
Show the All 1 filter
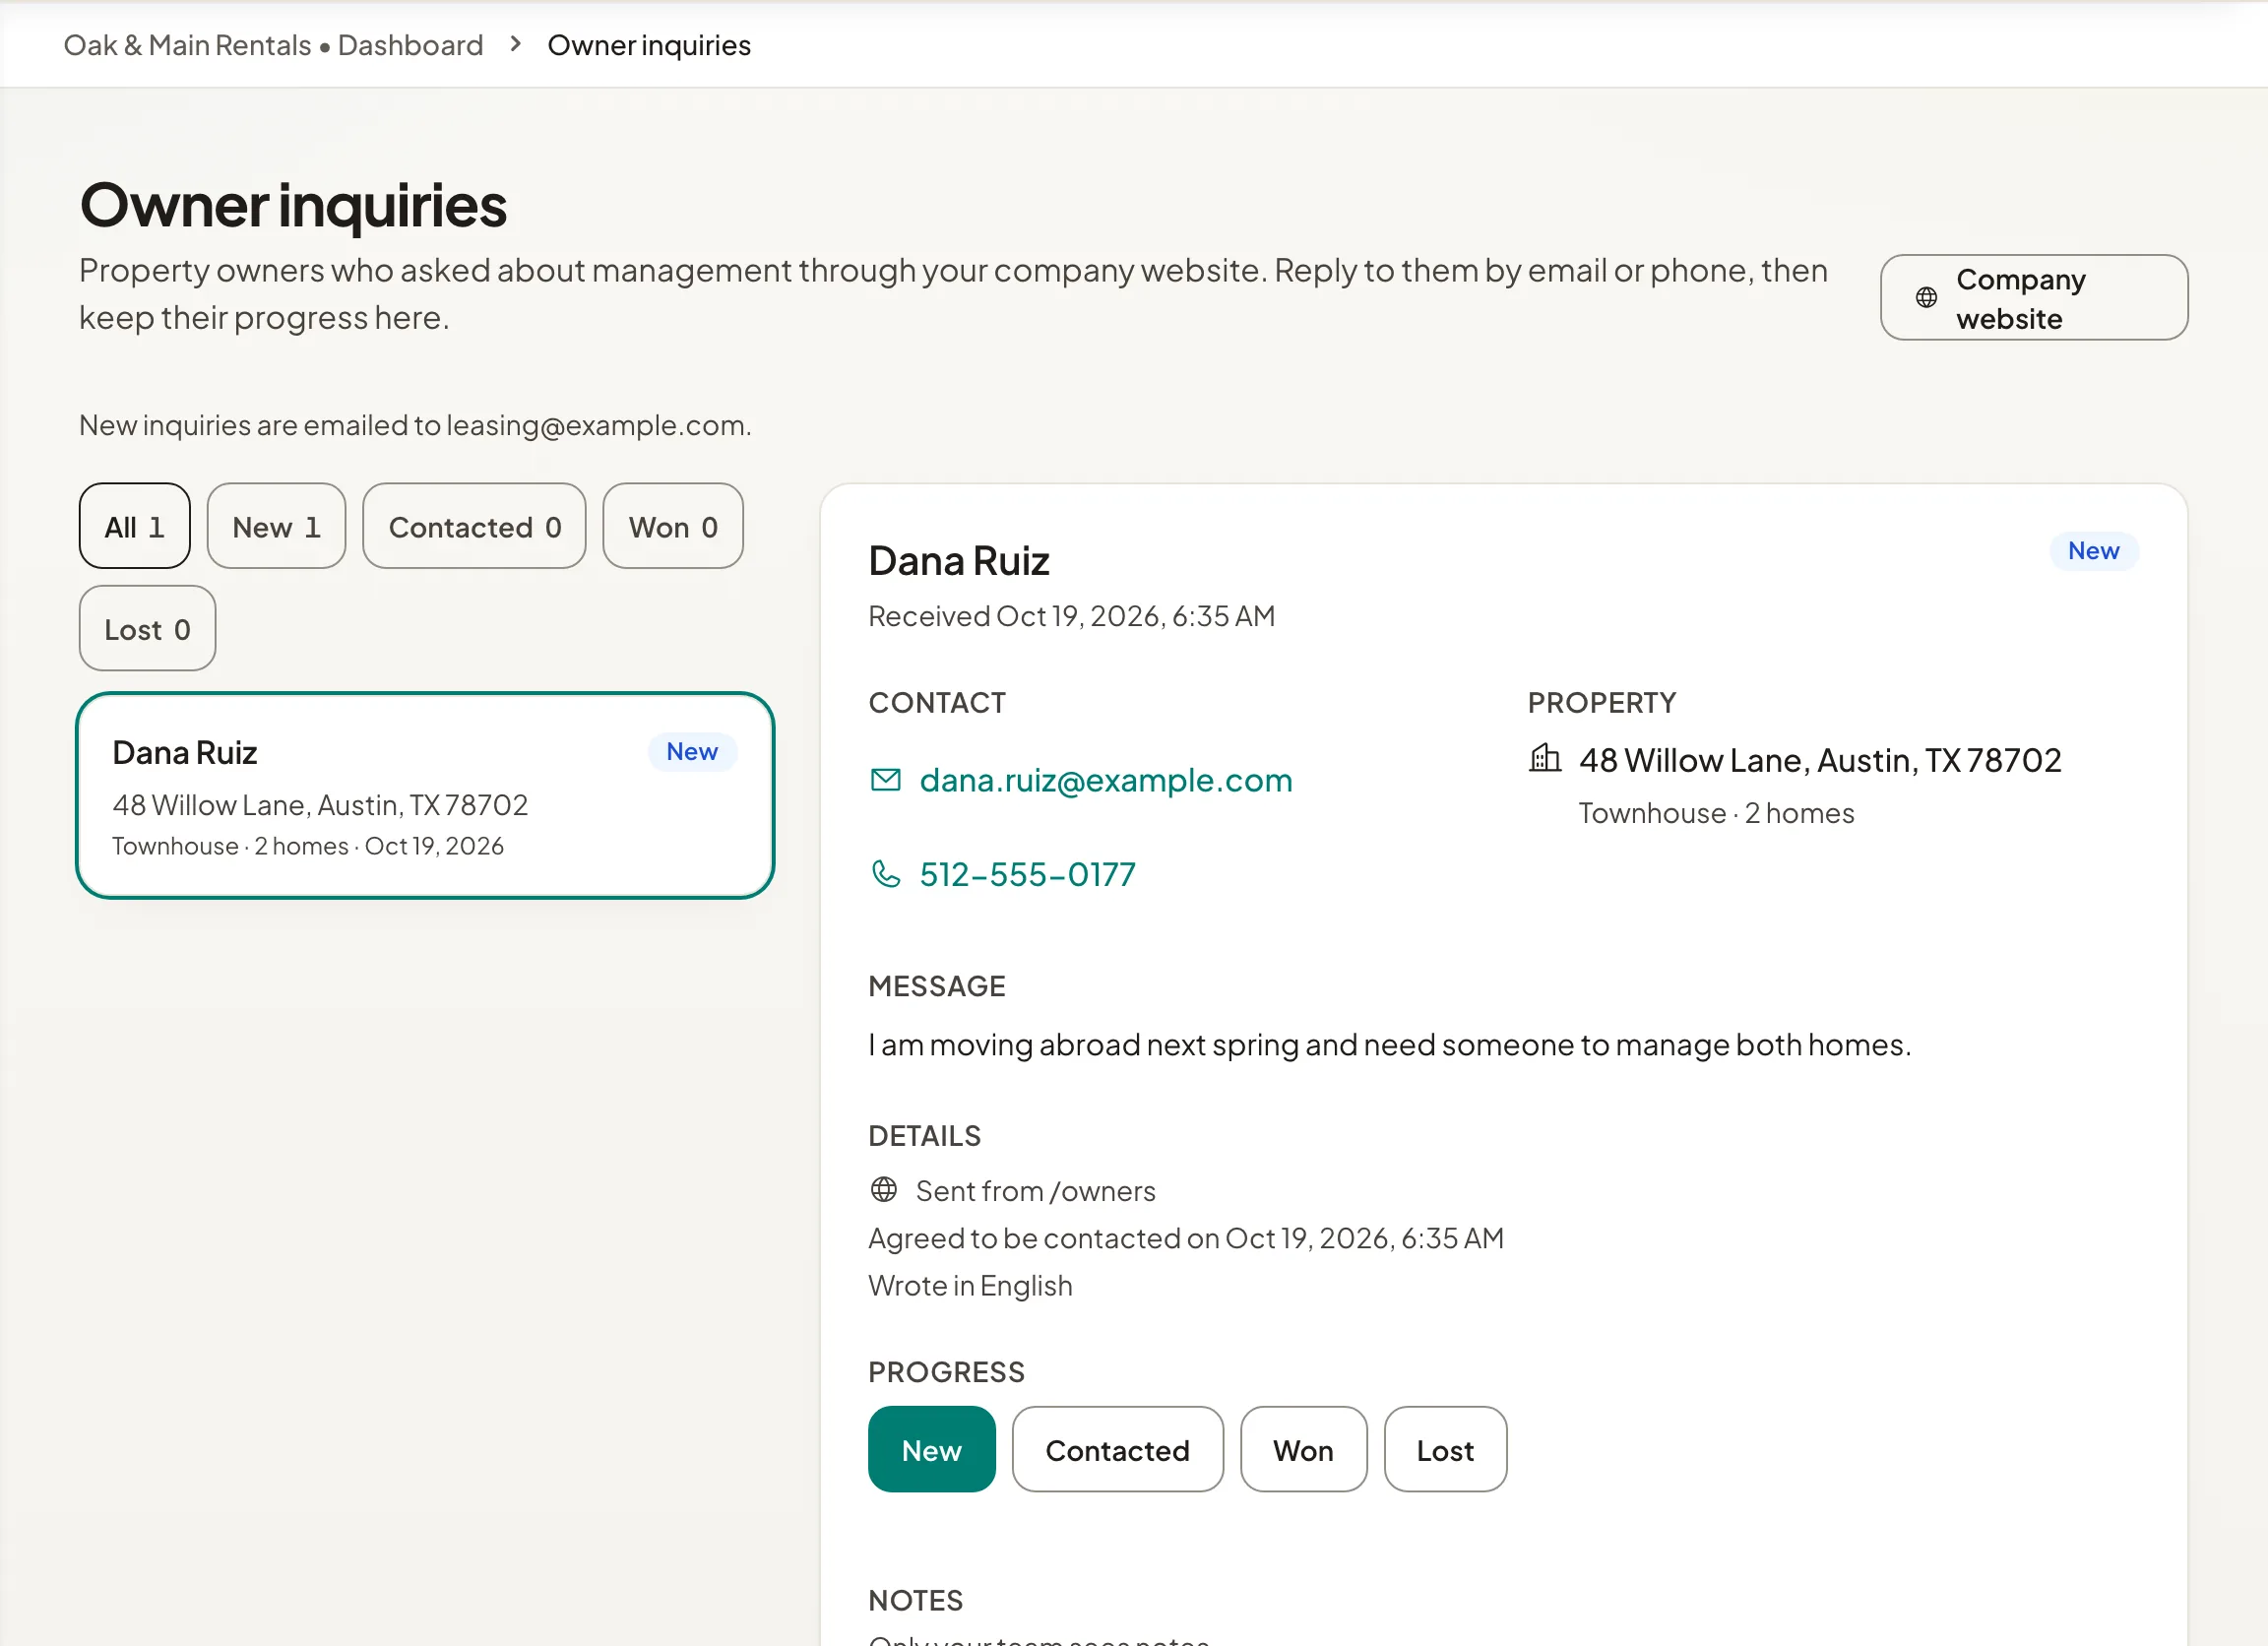point(135,526)
